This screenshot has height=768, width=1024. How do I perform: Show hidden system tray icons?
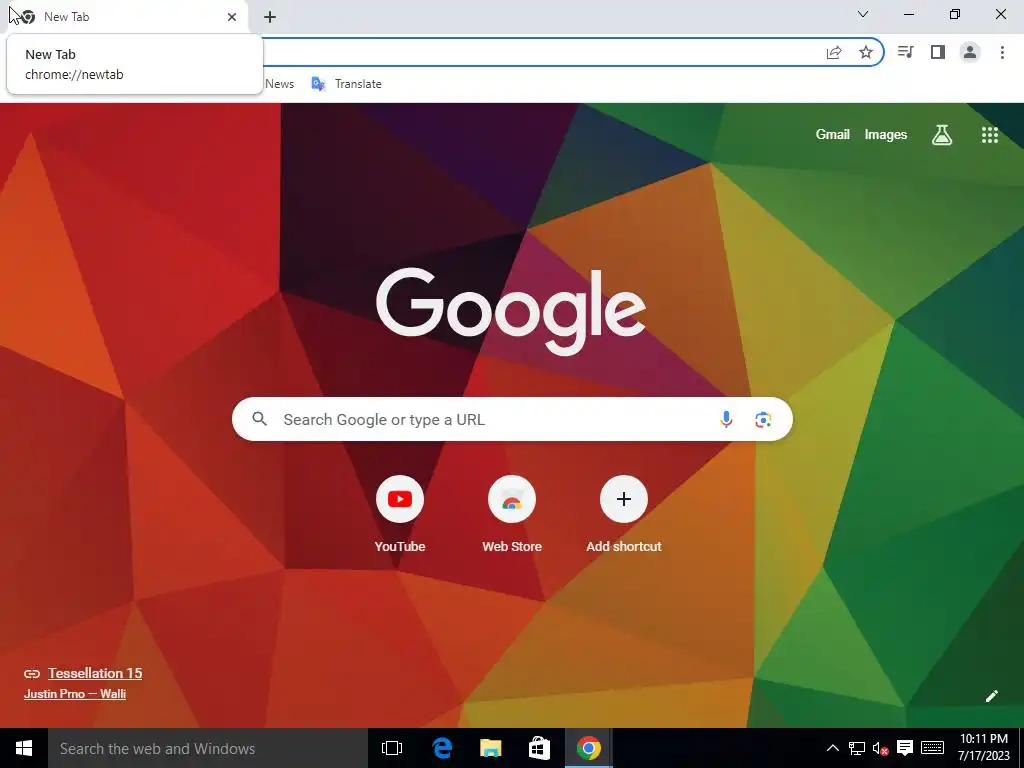point(833,748)
